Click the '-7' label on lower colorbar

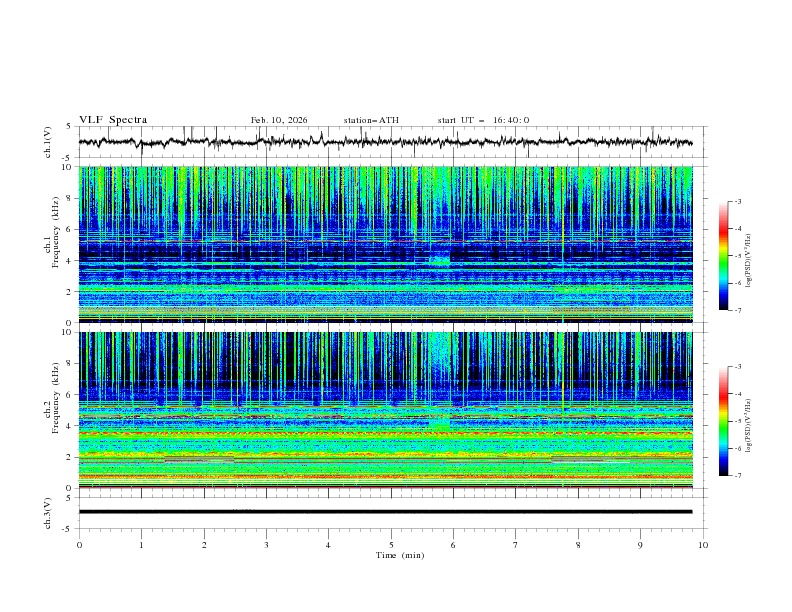pyautogui.click(x=738, y=476)
